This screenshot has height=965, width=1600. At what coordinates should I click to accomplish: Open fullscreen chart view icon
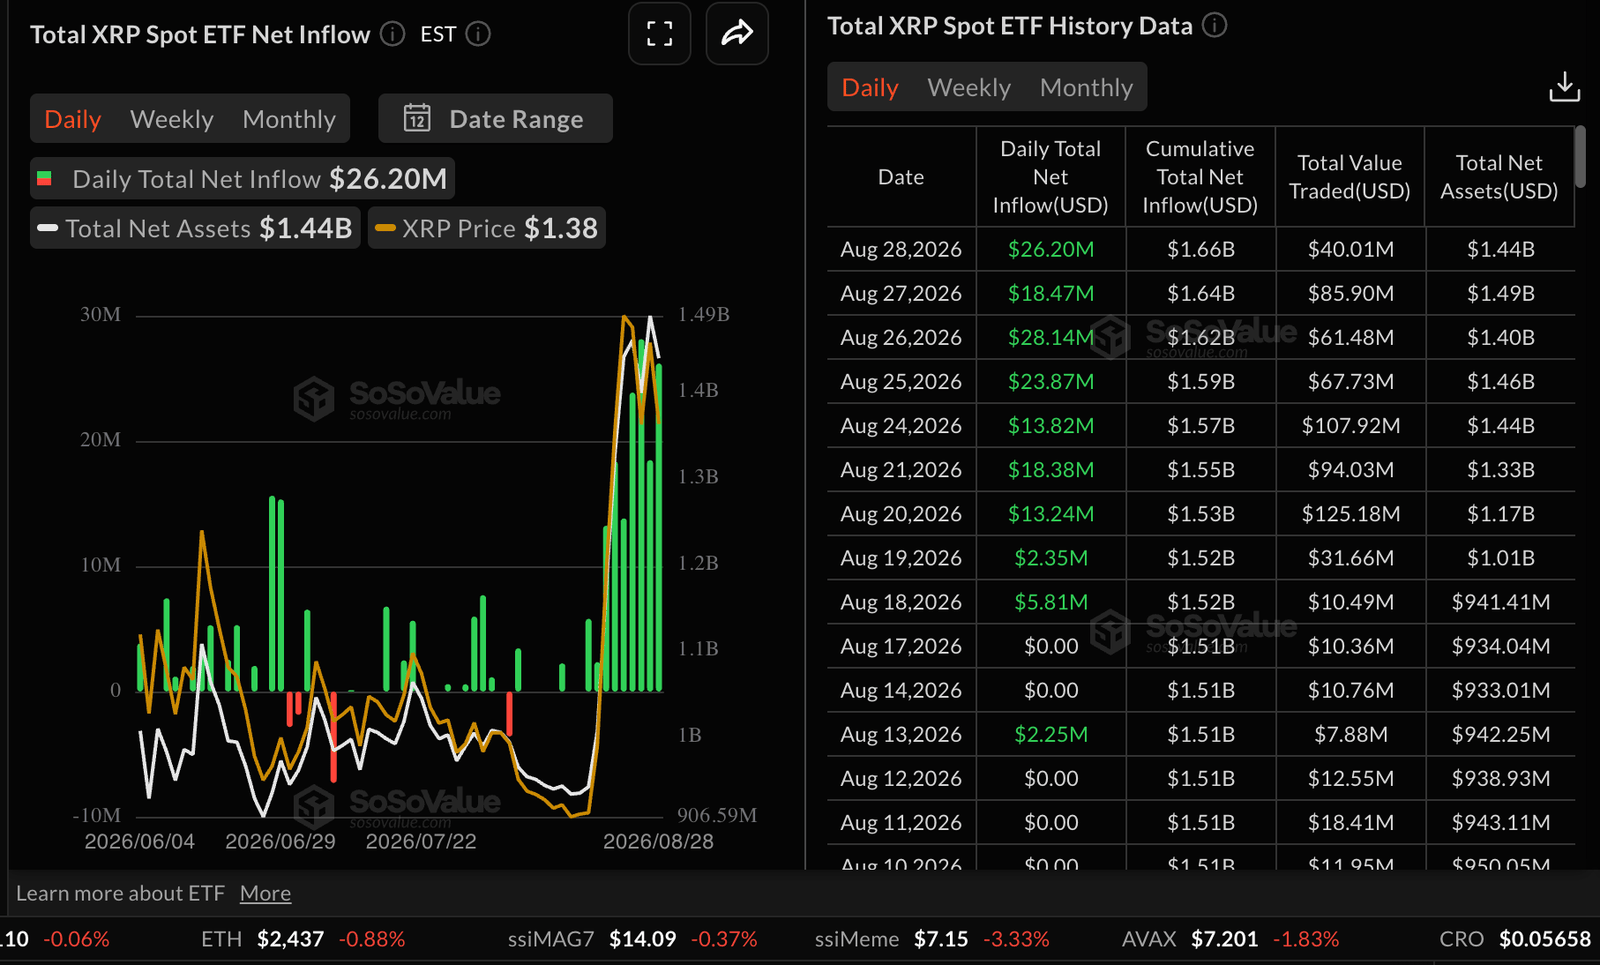pyautogui.click(x=659, y=34)
